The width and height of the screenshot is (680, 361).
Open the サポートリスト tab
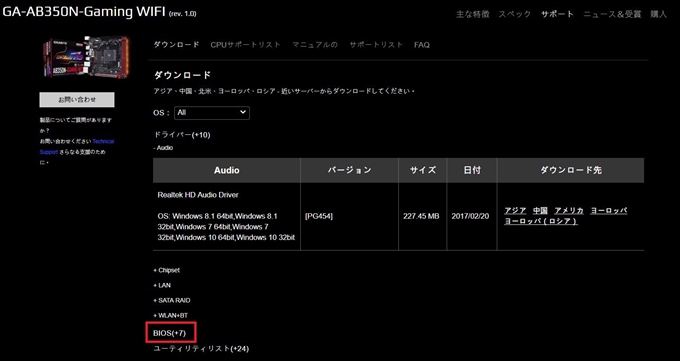(376, 45)
